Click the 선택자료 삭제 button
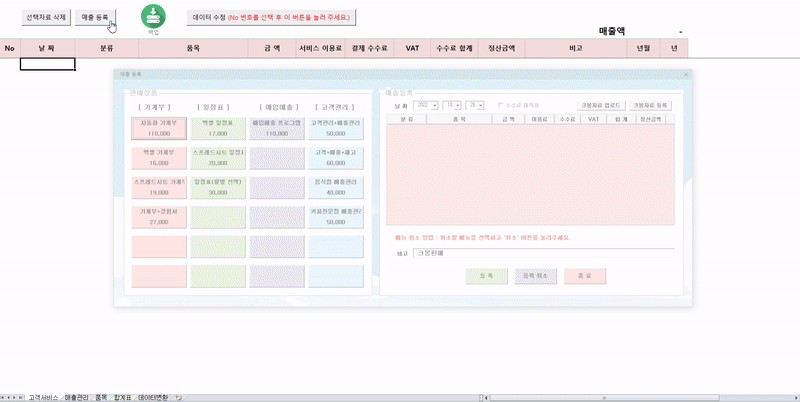Screen dimensions: 800x402 coord(44,17)
